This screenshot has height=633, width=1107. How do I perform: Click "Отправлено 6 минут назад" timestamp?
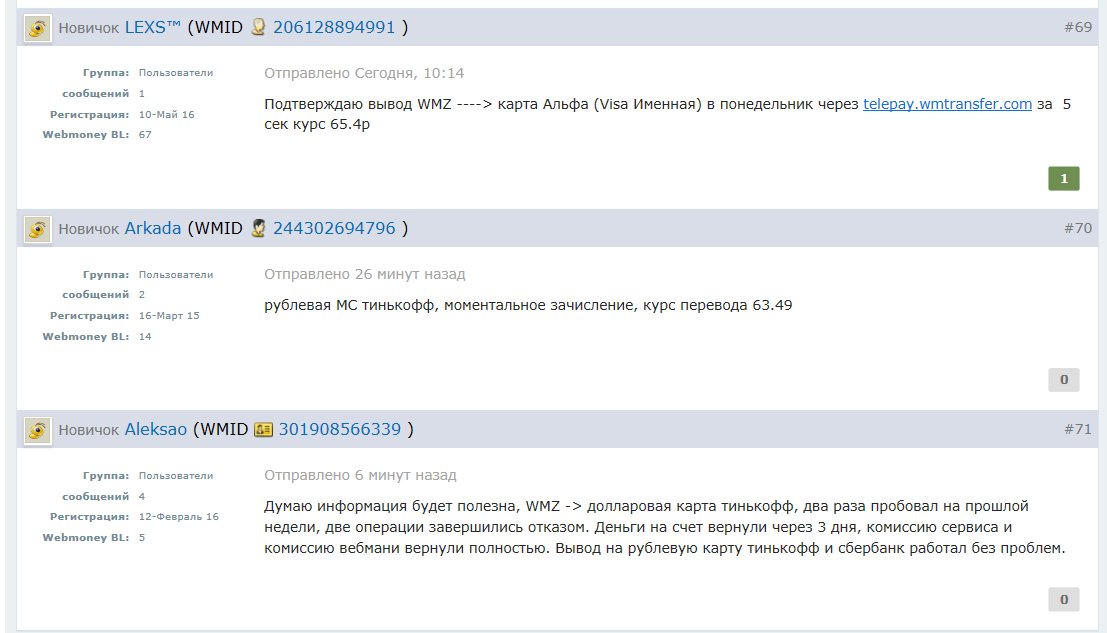tap(360, 476)
